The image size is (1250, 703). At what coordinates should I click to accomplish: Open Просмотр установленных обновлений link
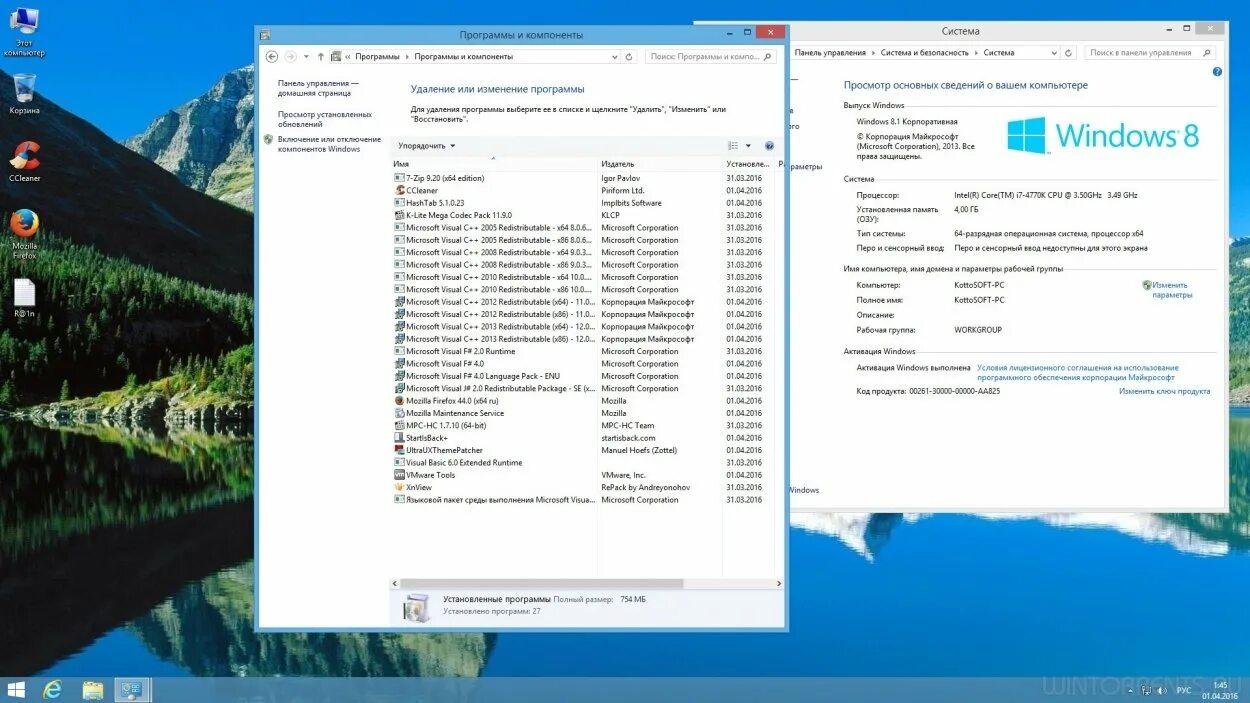(325, 119)
